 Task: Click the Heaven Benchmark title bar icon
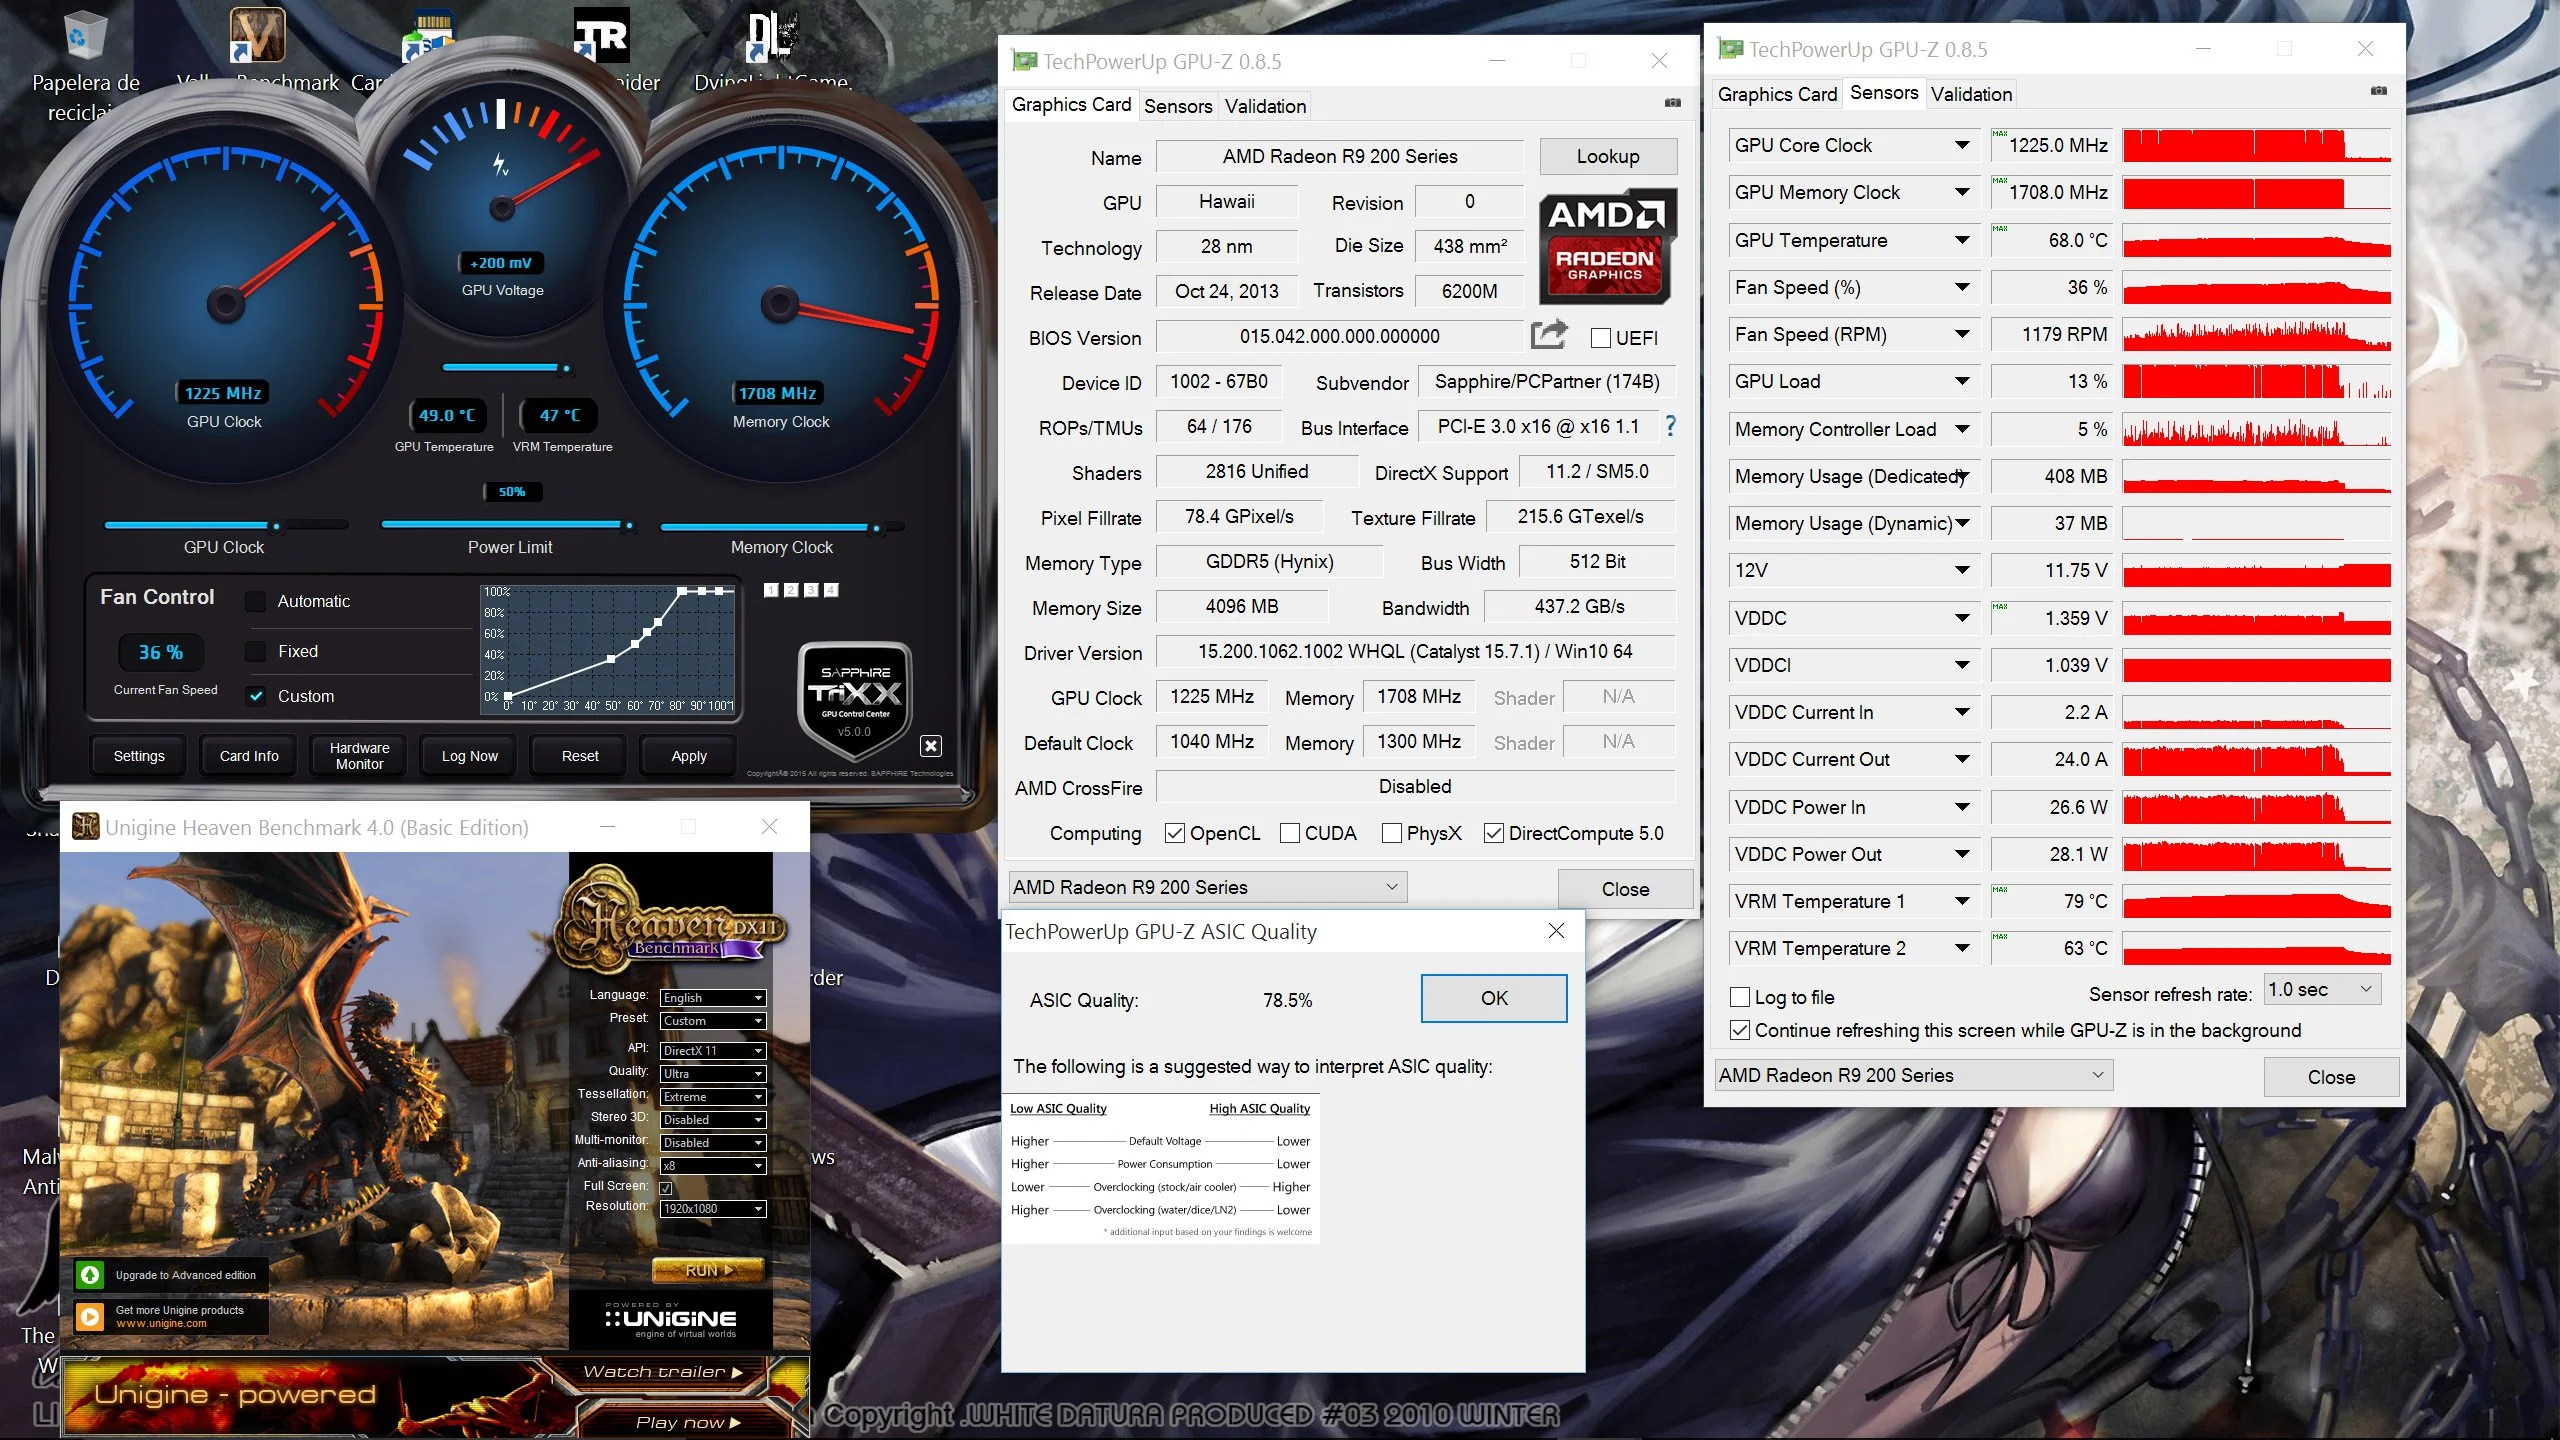[85, 826]
